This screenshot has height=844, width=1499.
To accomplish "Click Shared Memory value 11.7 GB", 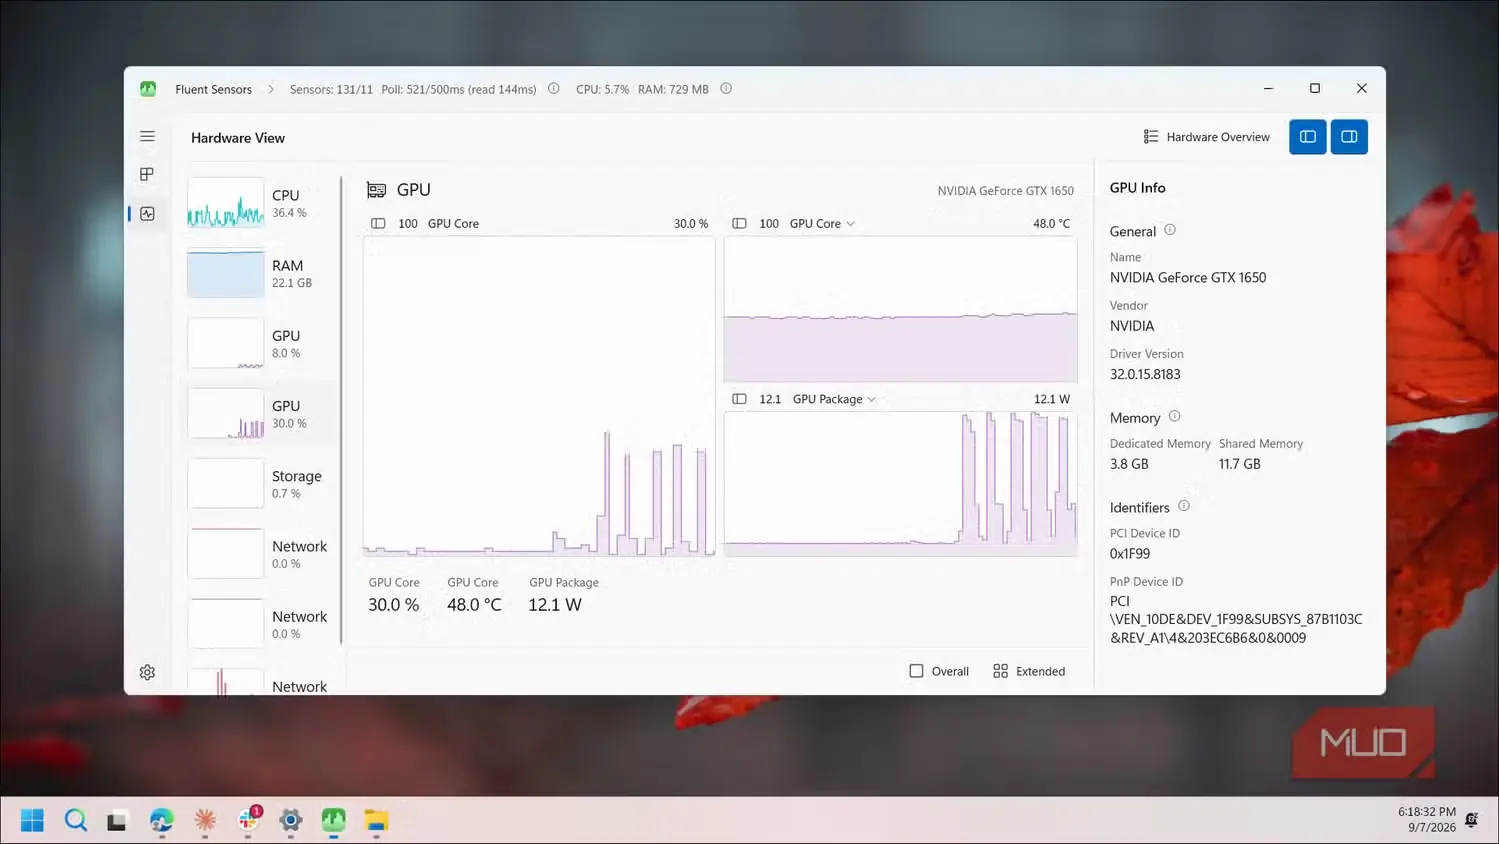I will tap(1239, 464).
